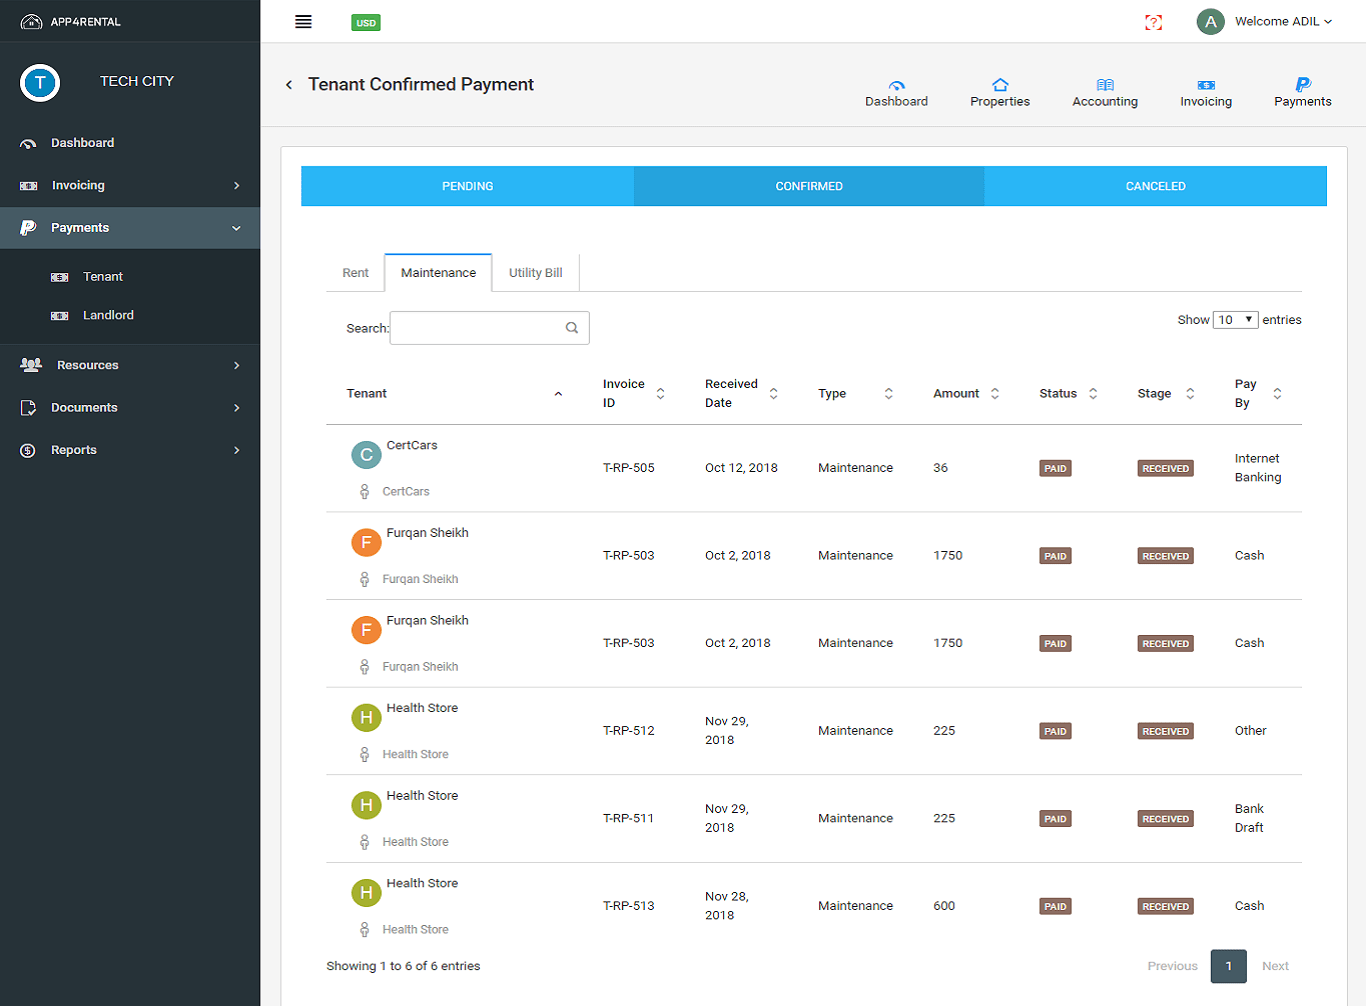
Task: Click the Showing 1 to 6 of 6 entries text
Action: point(403,966)
